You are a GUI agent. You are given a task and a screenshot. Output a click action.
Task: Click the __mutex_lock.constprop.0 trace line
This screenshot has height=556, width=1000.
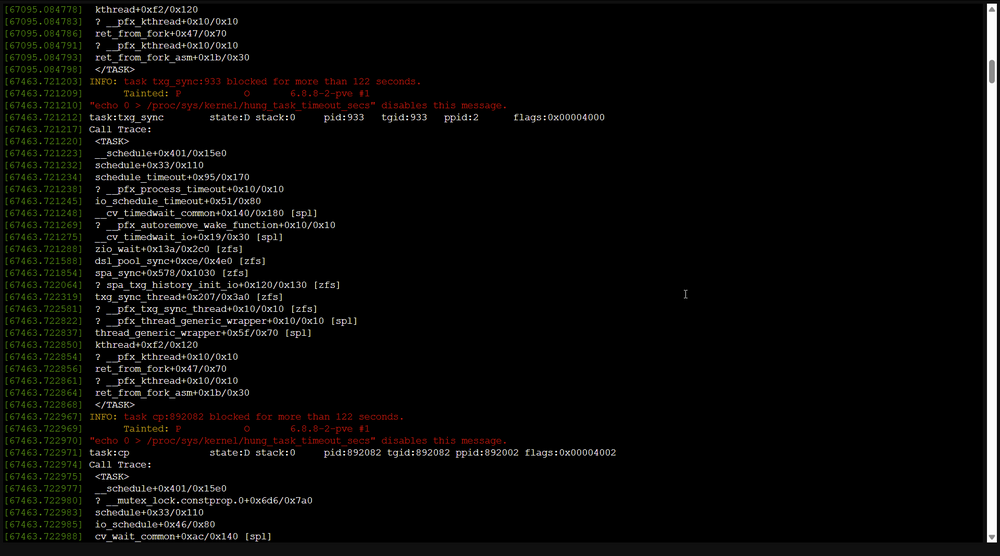tap(203, 501)
